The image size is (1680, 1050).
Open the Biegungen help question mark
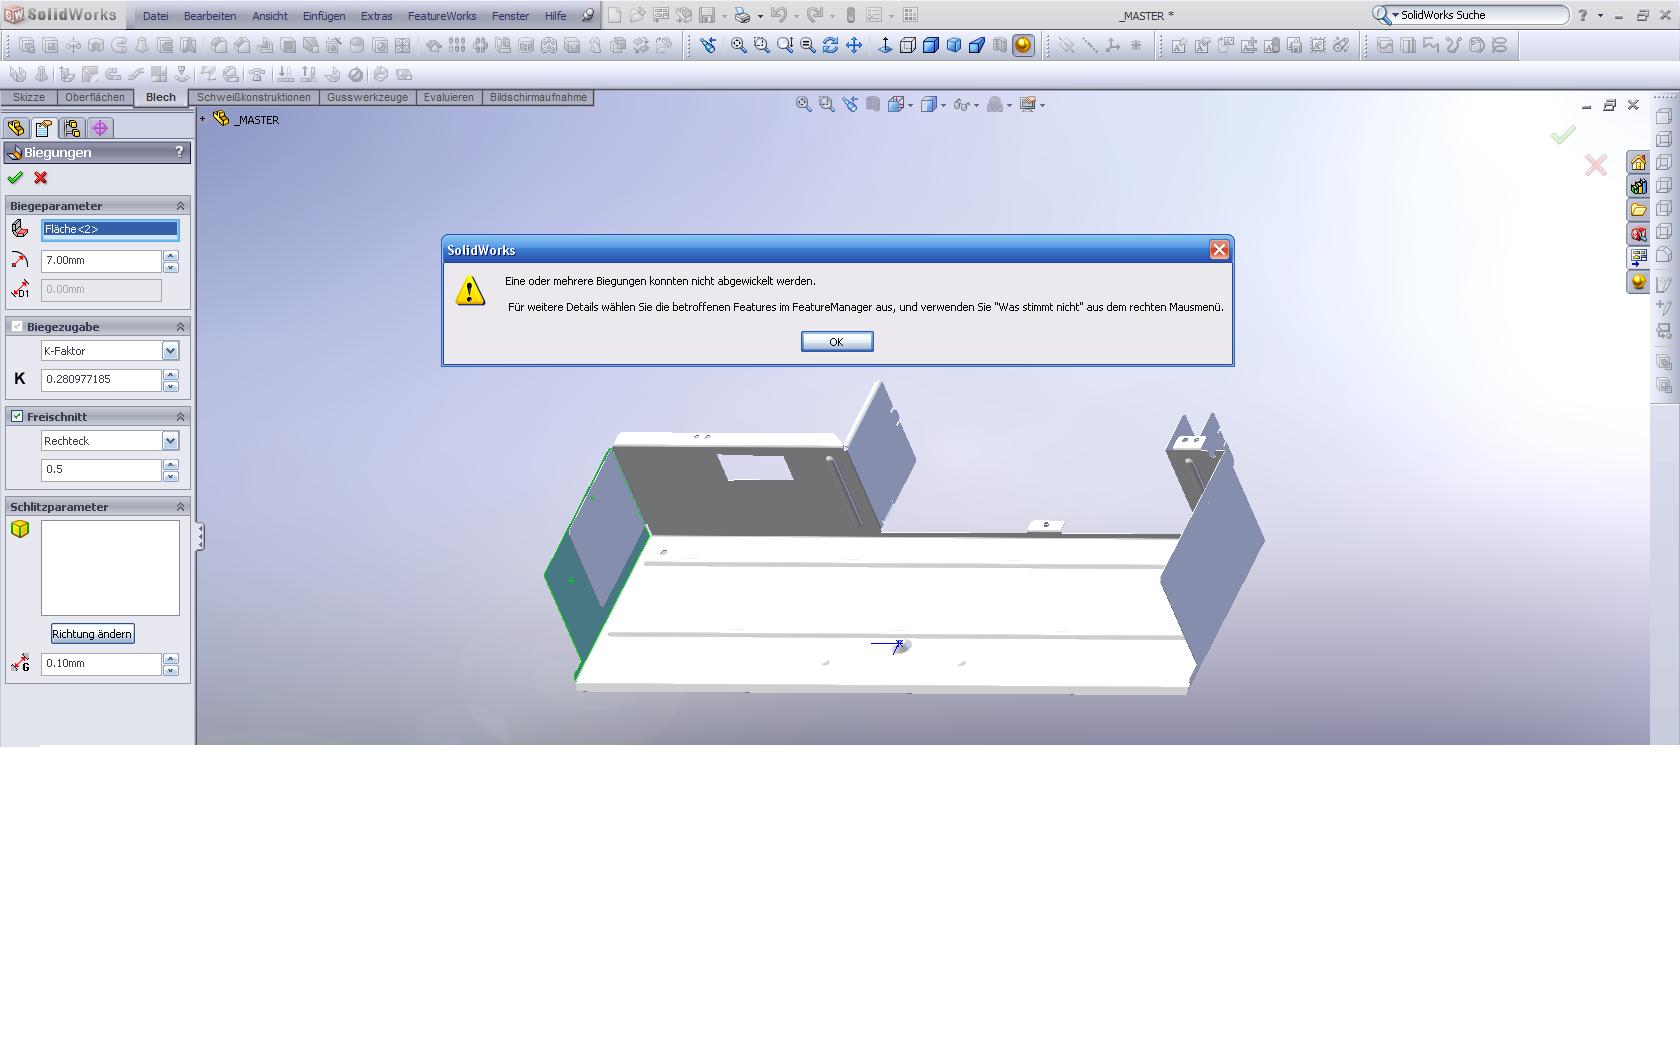coord(180,152)
